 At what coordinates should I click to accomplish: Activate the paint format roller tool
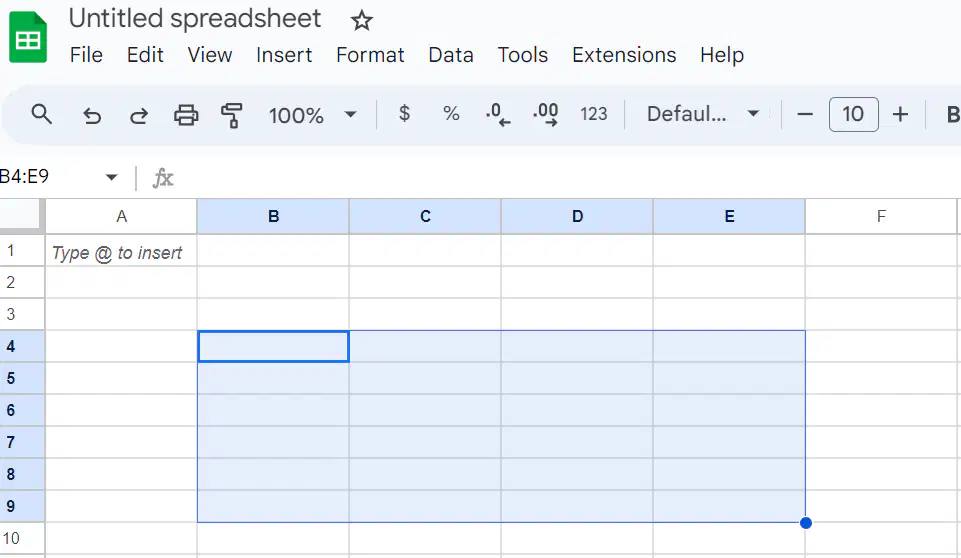(x=232, y=115)
